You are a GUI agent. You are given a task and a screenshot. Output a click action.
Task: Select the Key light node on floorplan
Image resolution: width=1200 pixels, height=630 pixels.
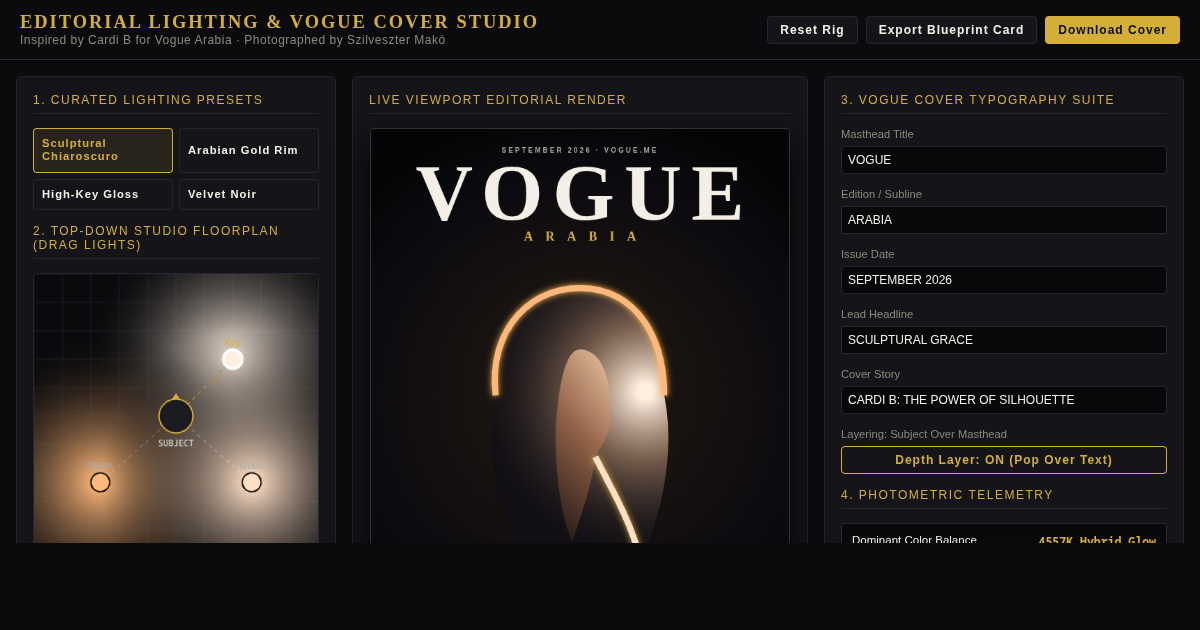pos(233,359)
